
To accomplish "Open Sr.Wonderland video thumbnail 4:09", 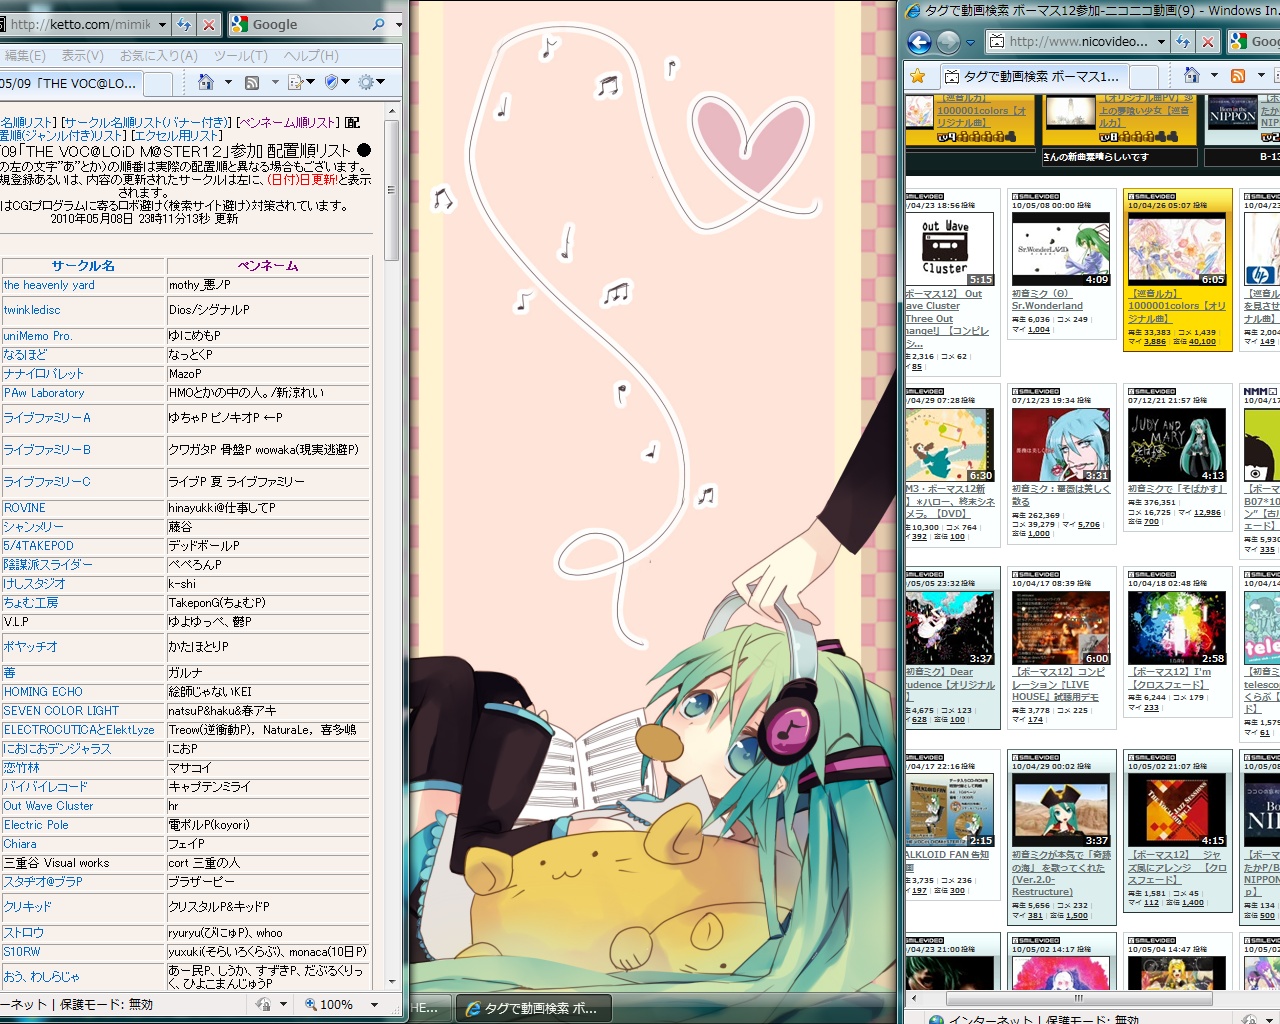I will (1061, 249).
